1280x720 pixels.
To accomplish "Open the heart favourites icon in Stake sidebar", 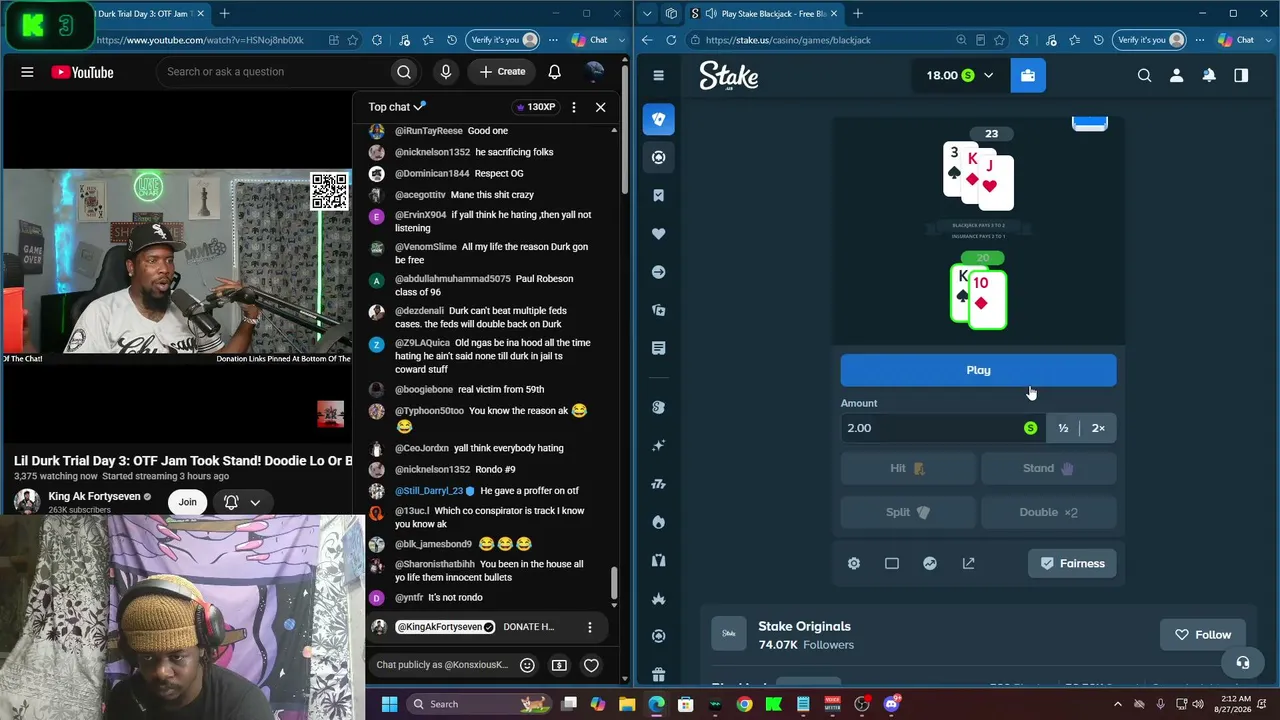I will click(x=658, y=234).
